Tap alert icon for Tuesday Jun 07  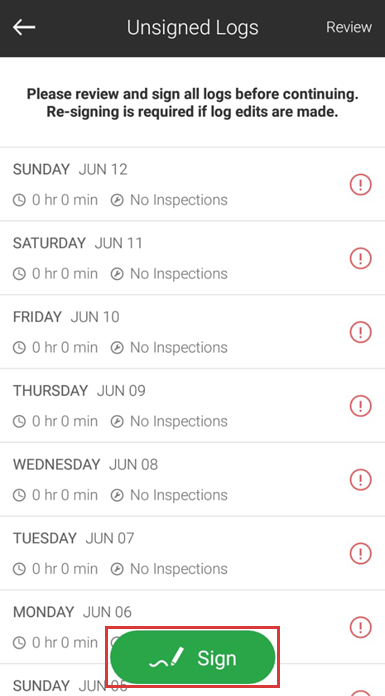click(x=361, y=553)
